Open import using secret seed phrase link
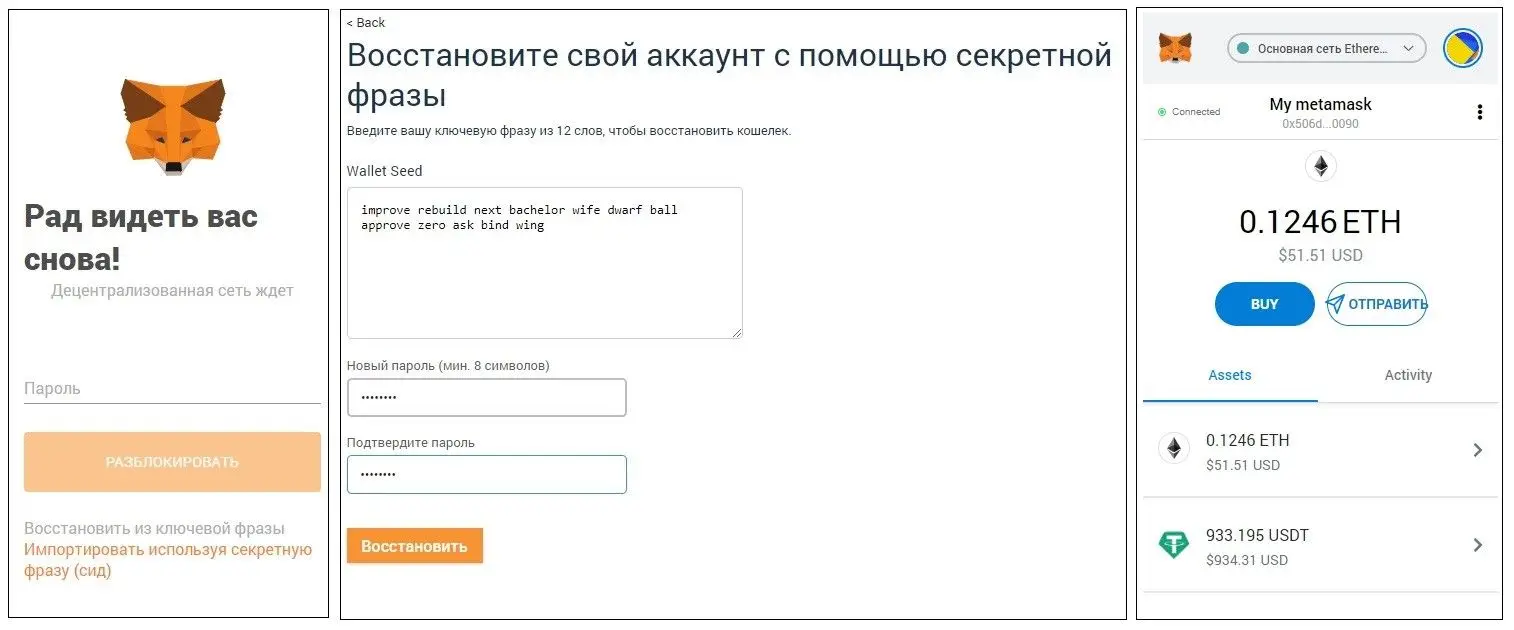 click(x=168, y=560)
